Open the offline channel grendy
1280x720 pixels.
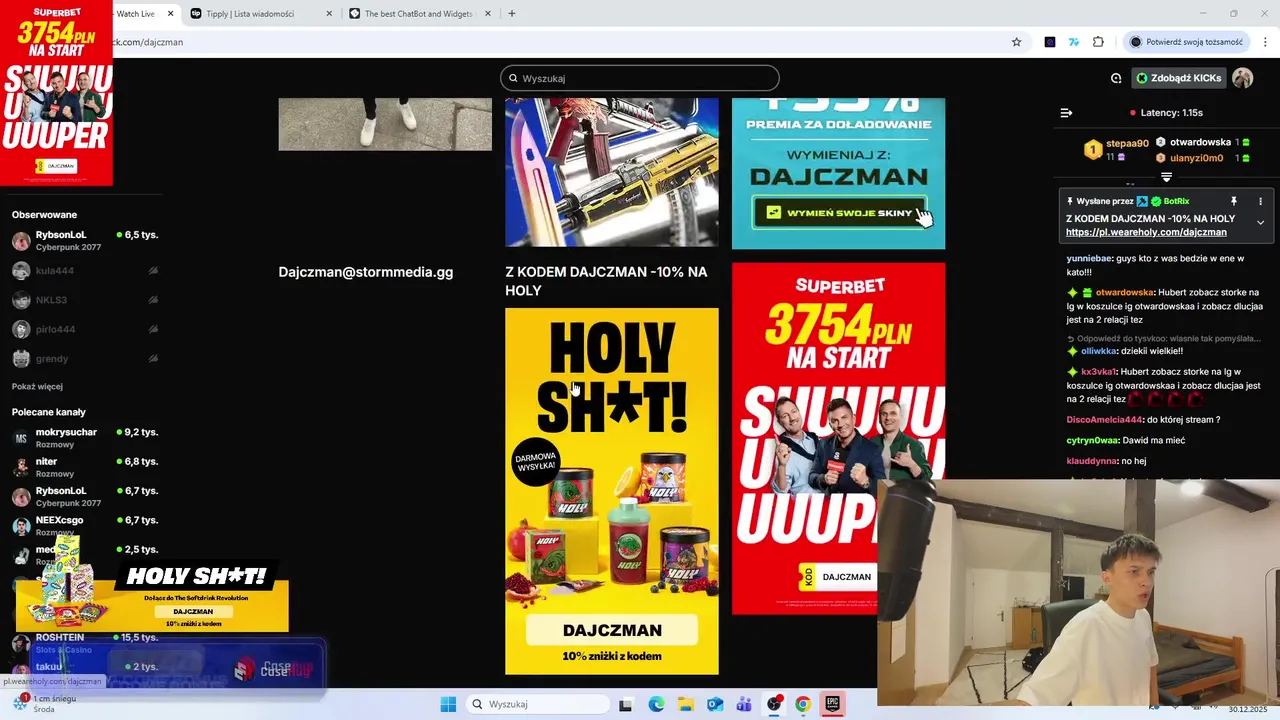point(85,358)
